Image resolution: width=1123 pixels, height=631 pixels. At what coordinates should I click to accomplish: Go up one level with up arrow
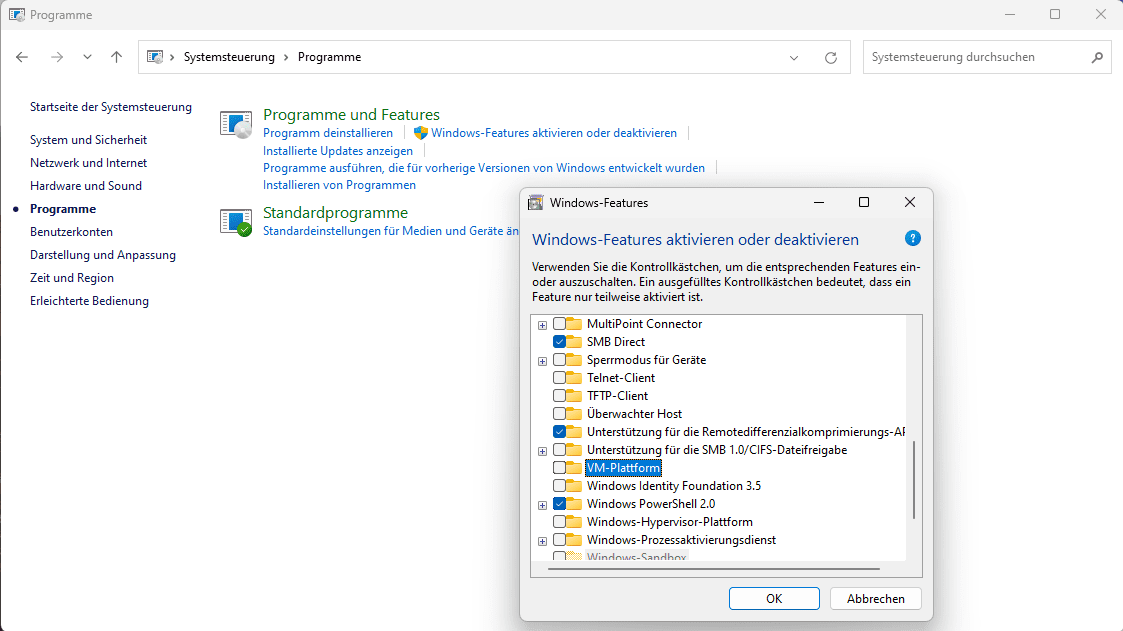pos(116,57)
